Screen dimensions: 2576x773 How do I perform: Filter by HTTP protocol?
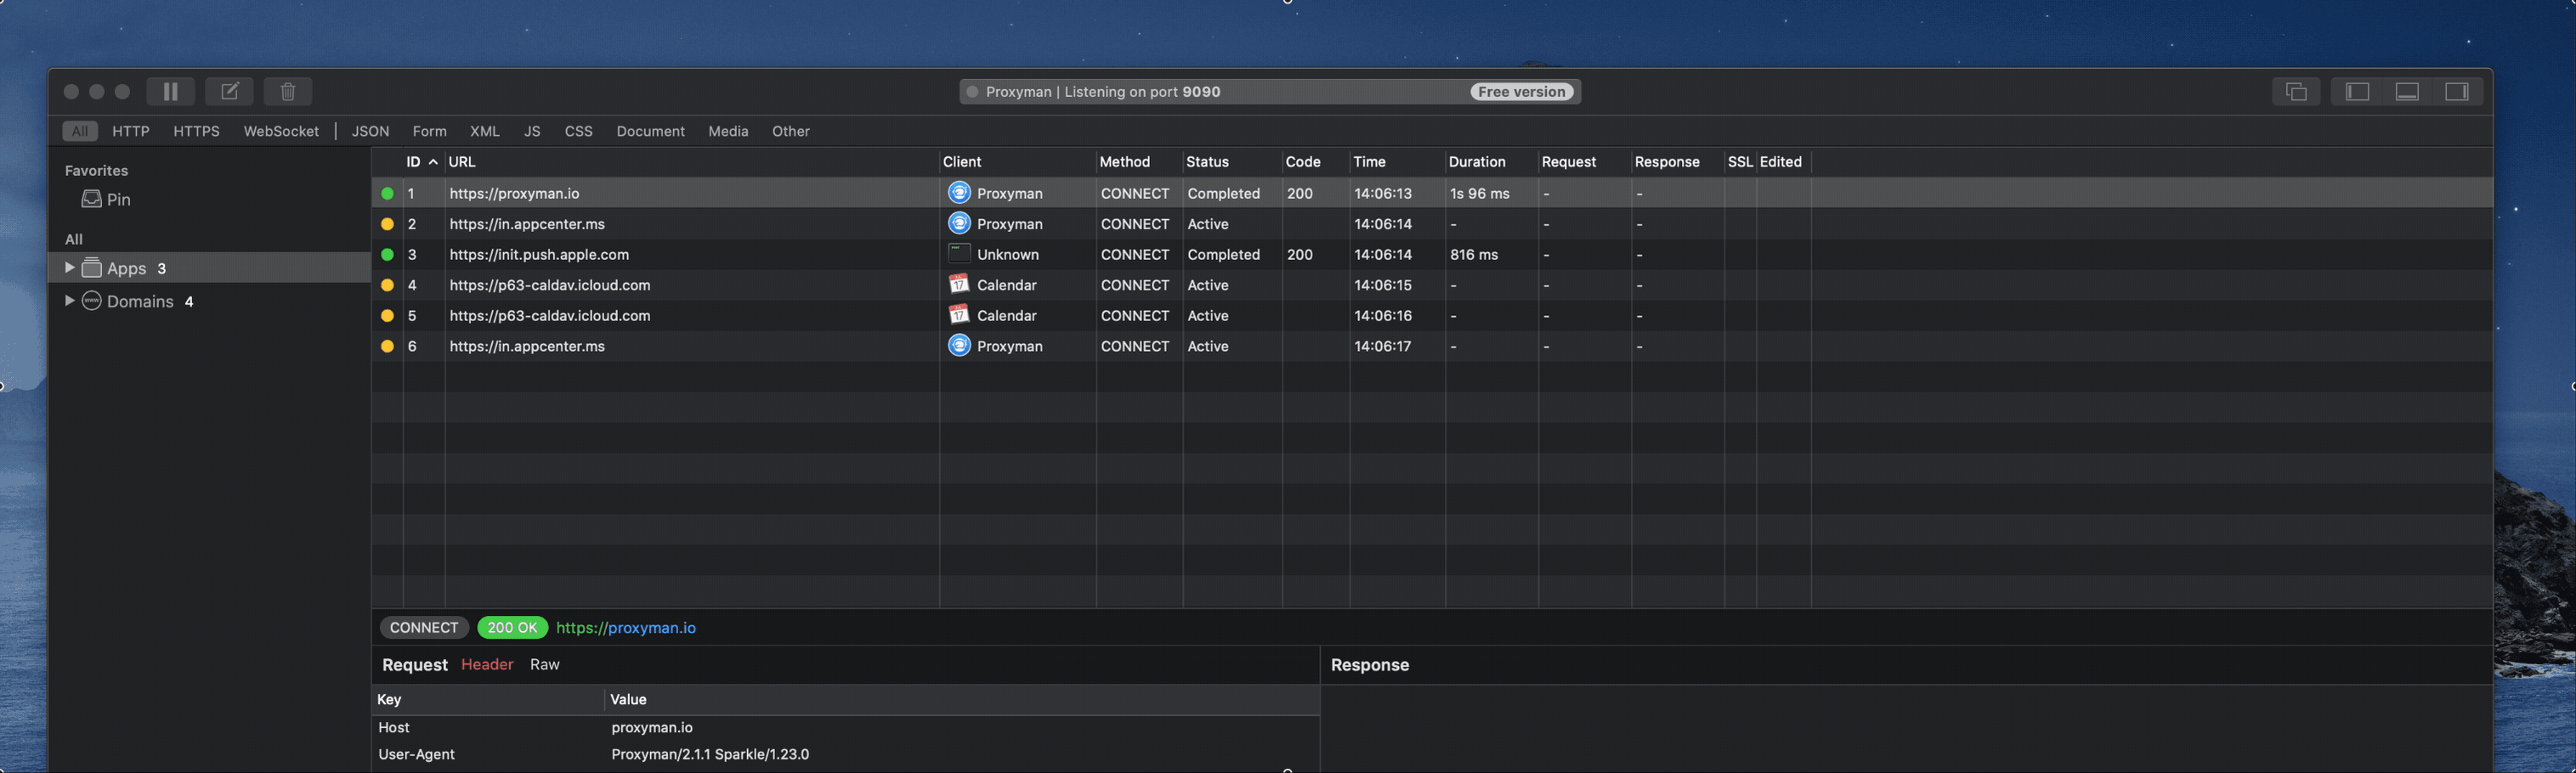131,131
